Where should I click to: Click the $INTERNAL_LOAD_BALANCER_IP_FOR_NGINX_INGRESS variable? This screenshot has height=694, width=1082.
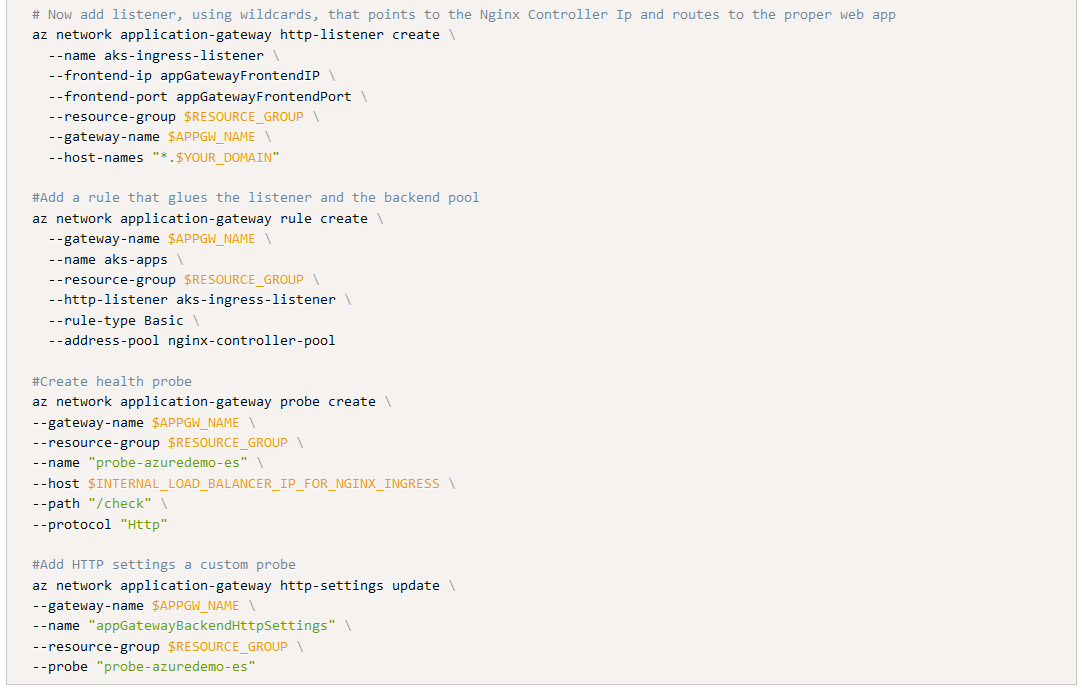[x=264, y=483]
